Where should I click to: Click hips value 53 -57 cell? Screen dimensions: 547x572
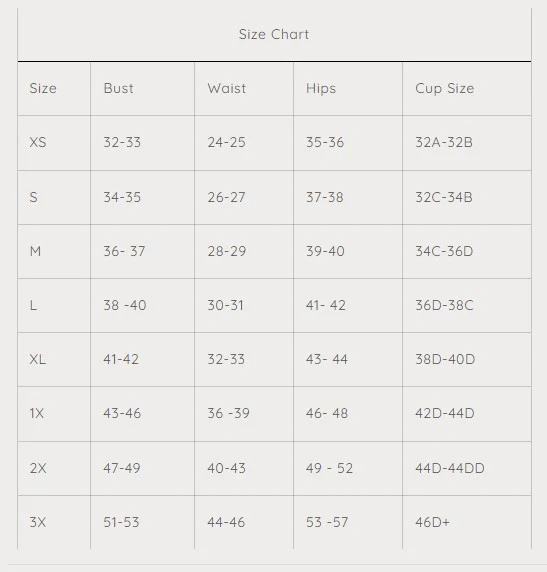tap(327, 522)
